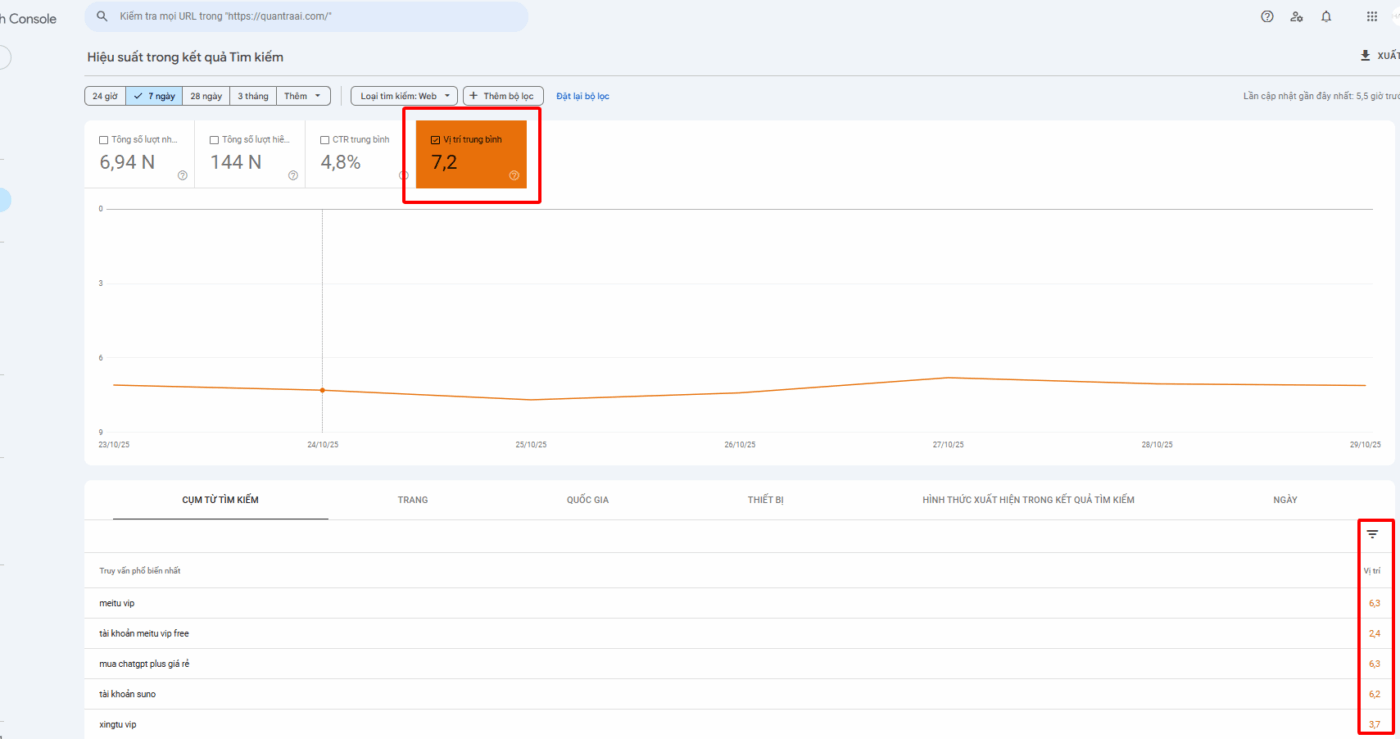Switch to the QUỐC GIA tab

(587, 500)
